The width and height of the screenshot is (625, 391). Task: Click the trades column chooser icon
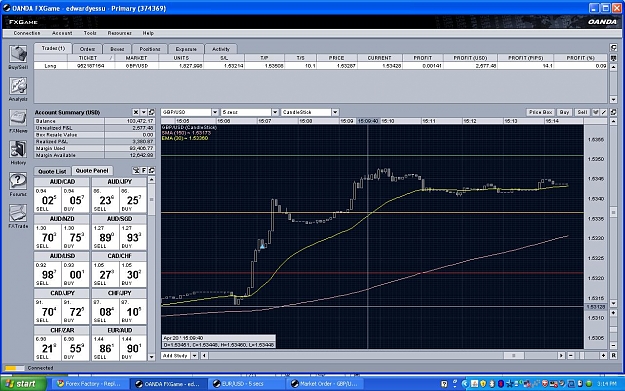click(614, 58)
